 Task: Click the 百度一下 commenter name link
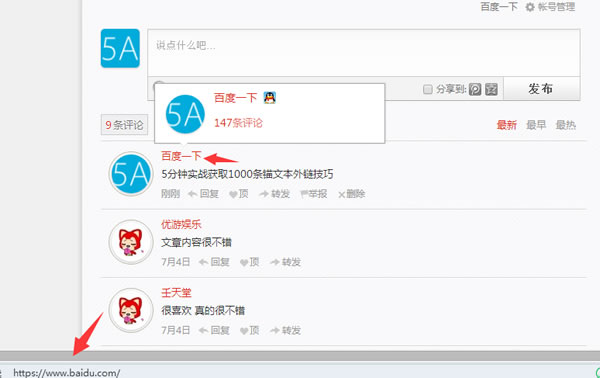tap(181, 156)
